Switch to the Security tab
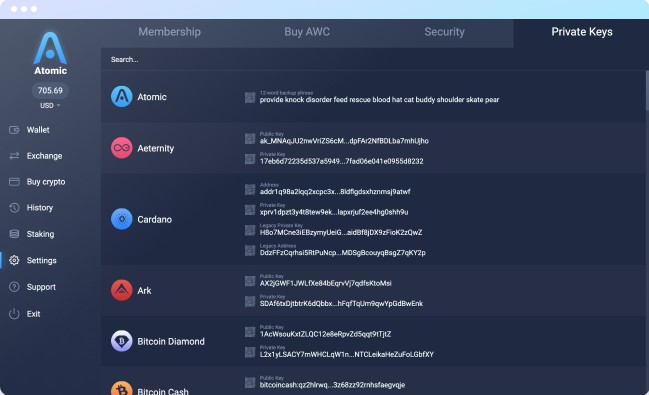This screenshot has height=395, width=649. pyautogui.click(x=445, y=32)
